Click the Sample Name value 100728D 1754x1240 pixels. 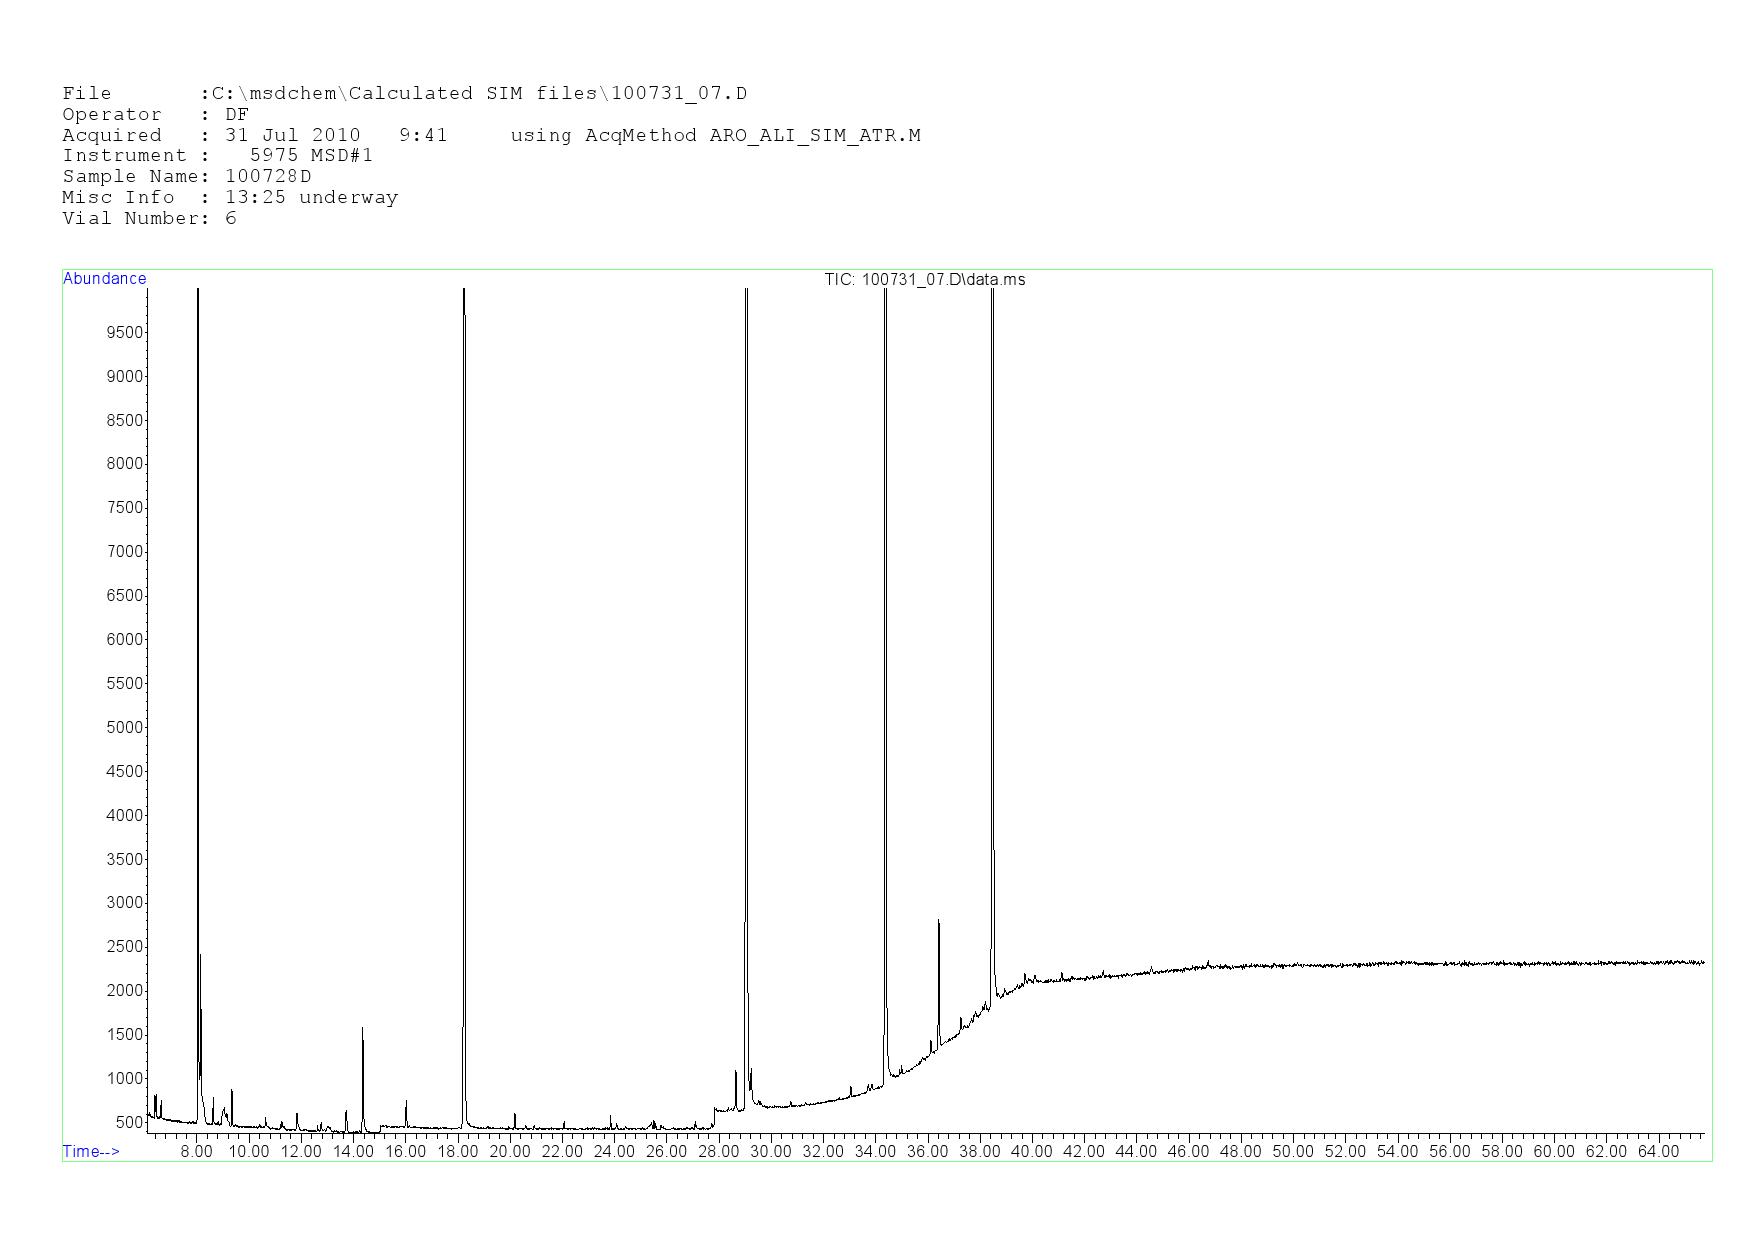(268, 176)
